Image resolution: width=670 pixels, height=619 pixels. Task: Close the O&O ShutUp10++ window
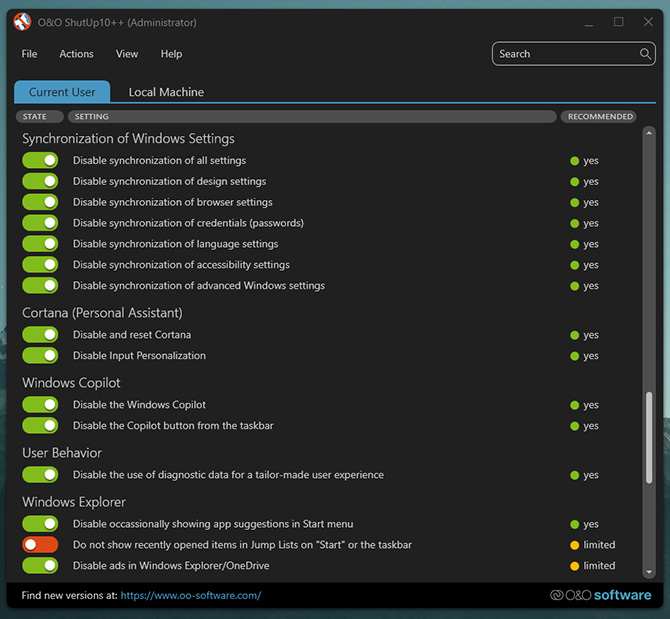(x=648, y=22)
